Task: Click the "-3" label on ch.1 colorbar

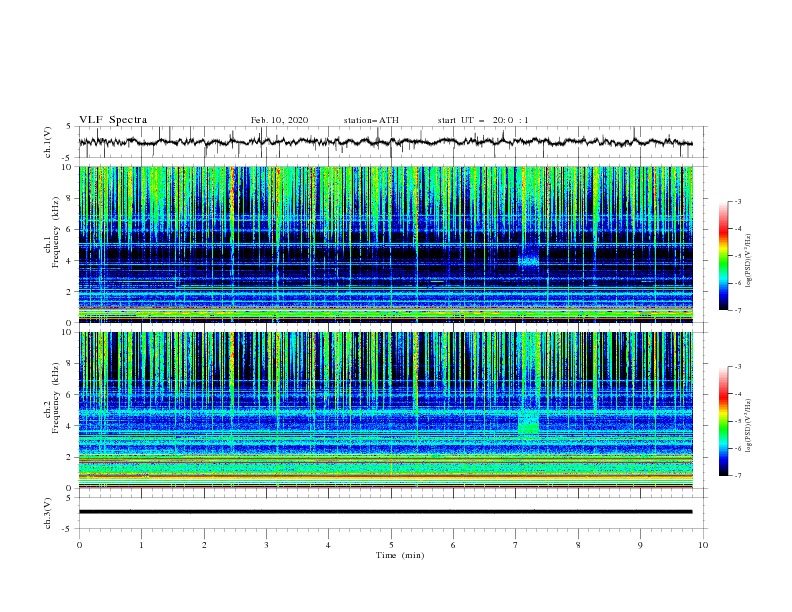Action: tap(737, 201)
